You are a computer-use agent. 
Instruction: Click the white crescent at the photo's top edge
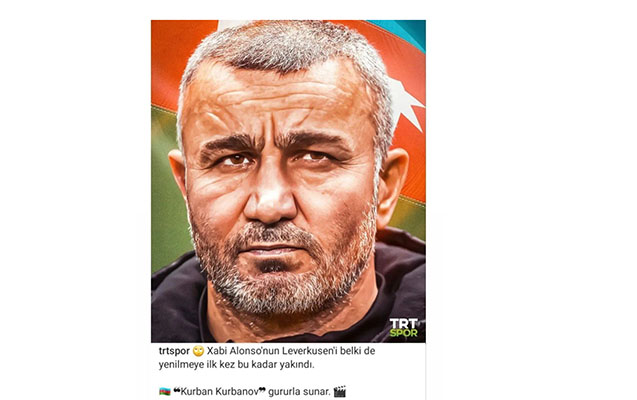coord(234,24)
